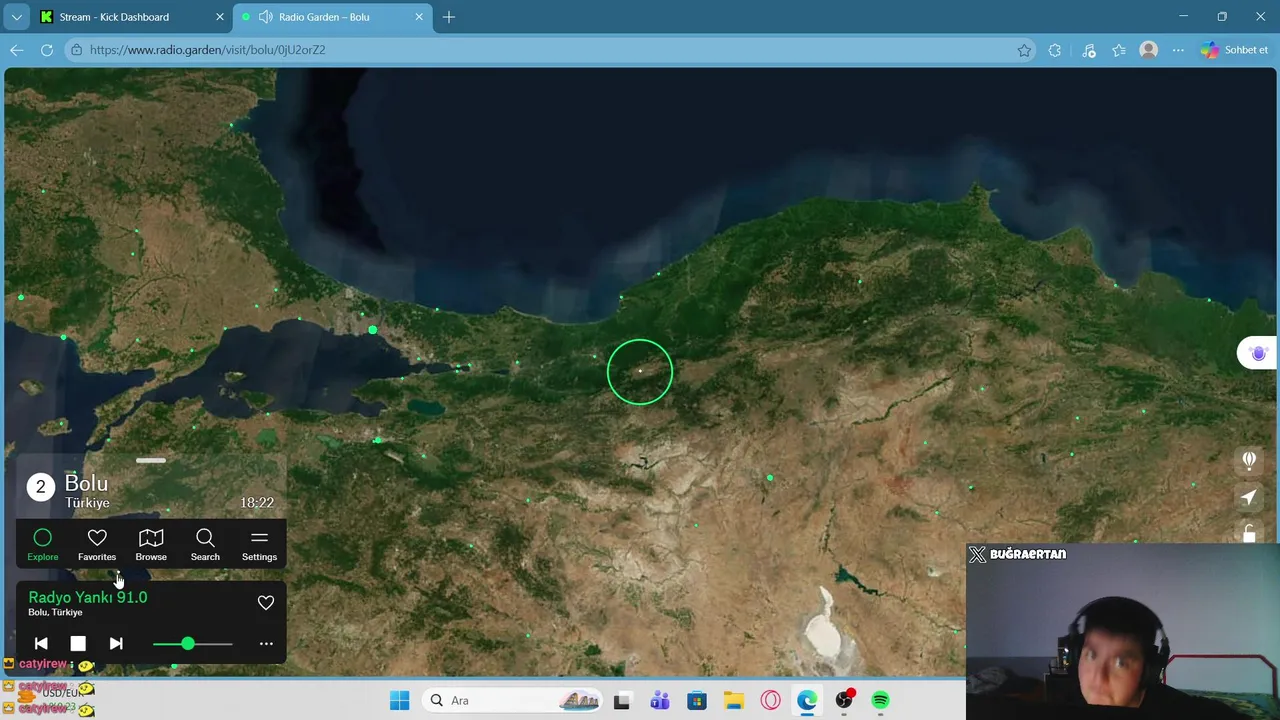The height and width of the screenshot is (720, 1280).
Task: Launch Opera browser from the taskbar
Action: 770,700
